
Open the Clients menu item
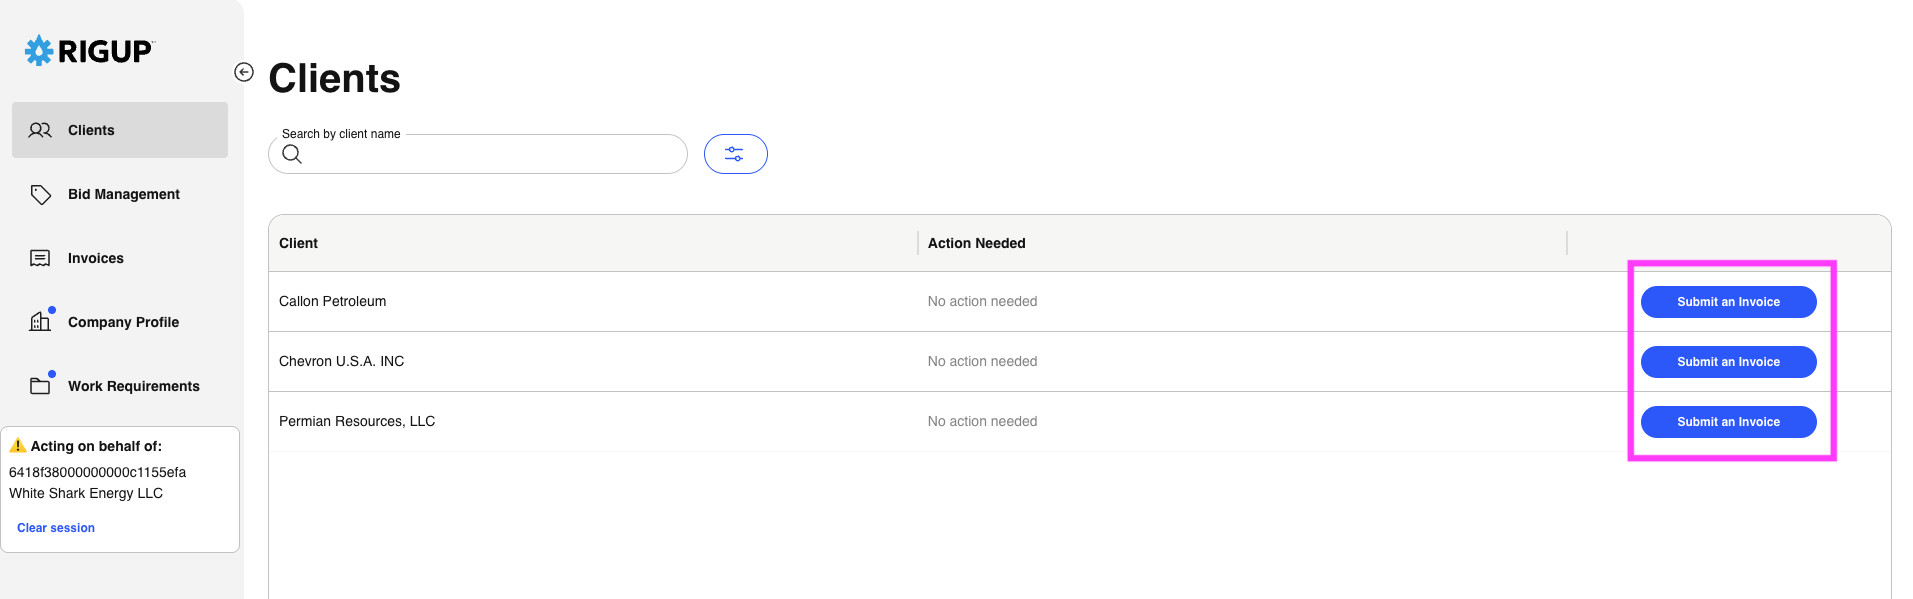pos(120,130)
